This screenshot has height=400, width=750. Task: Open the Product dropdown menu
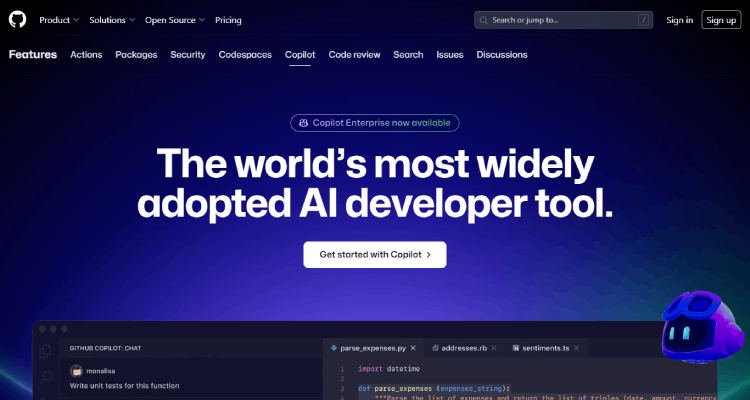59,20
